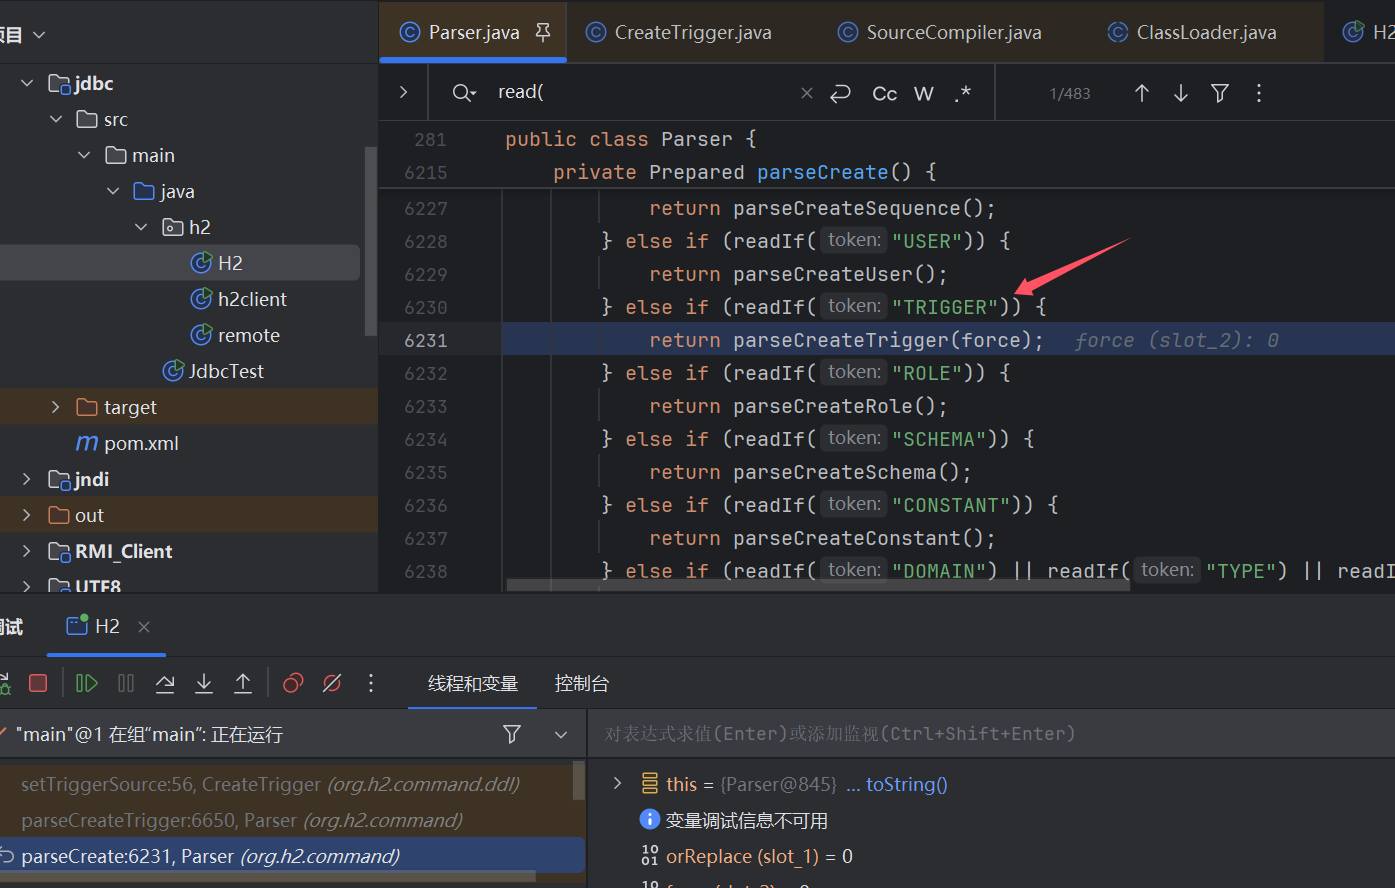Click the project tree vertical scrollbar
The width and height of the screenshot is (1395, 888).
click(x=371, y=240)
